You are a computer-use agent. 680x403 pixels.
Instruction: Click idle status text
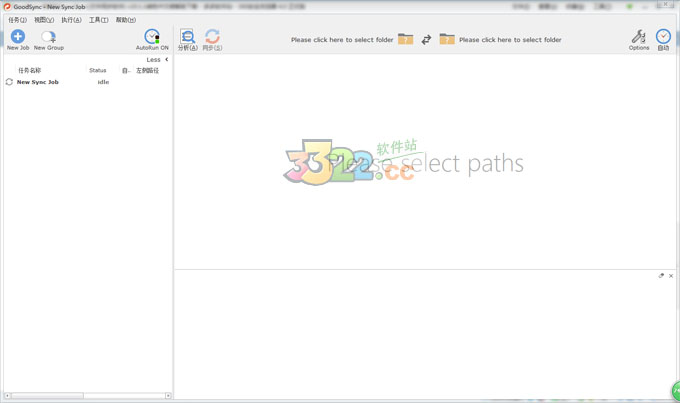click(103, 82)
